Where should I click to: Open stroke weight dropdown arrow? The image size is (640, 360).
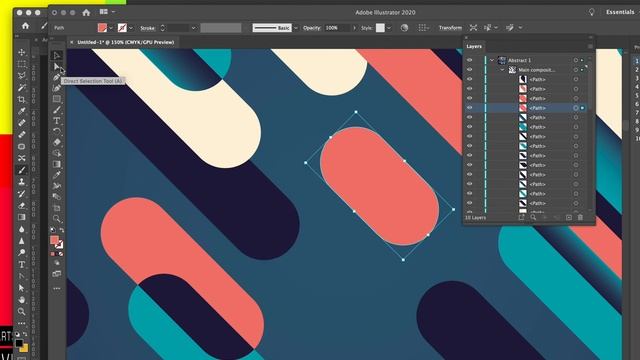(x=193, y=28)
